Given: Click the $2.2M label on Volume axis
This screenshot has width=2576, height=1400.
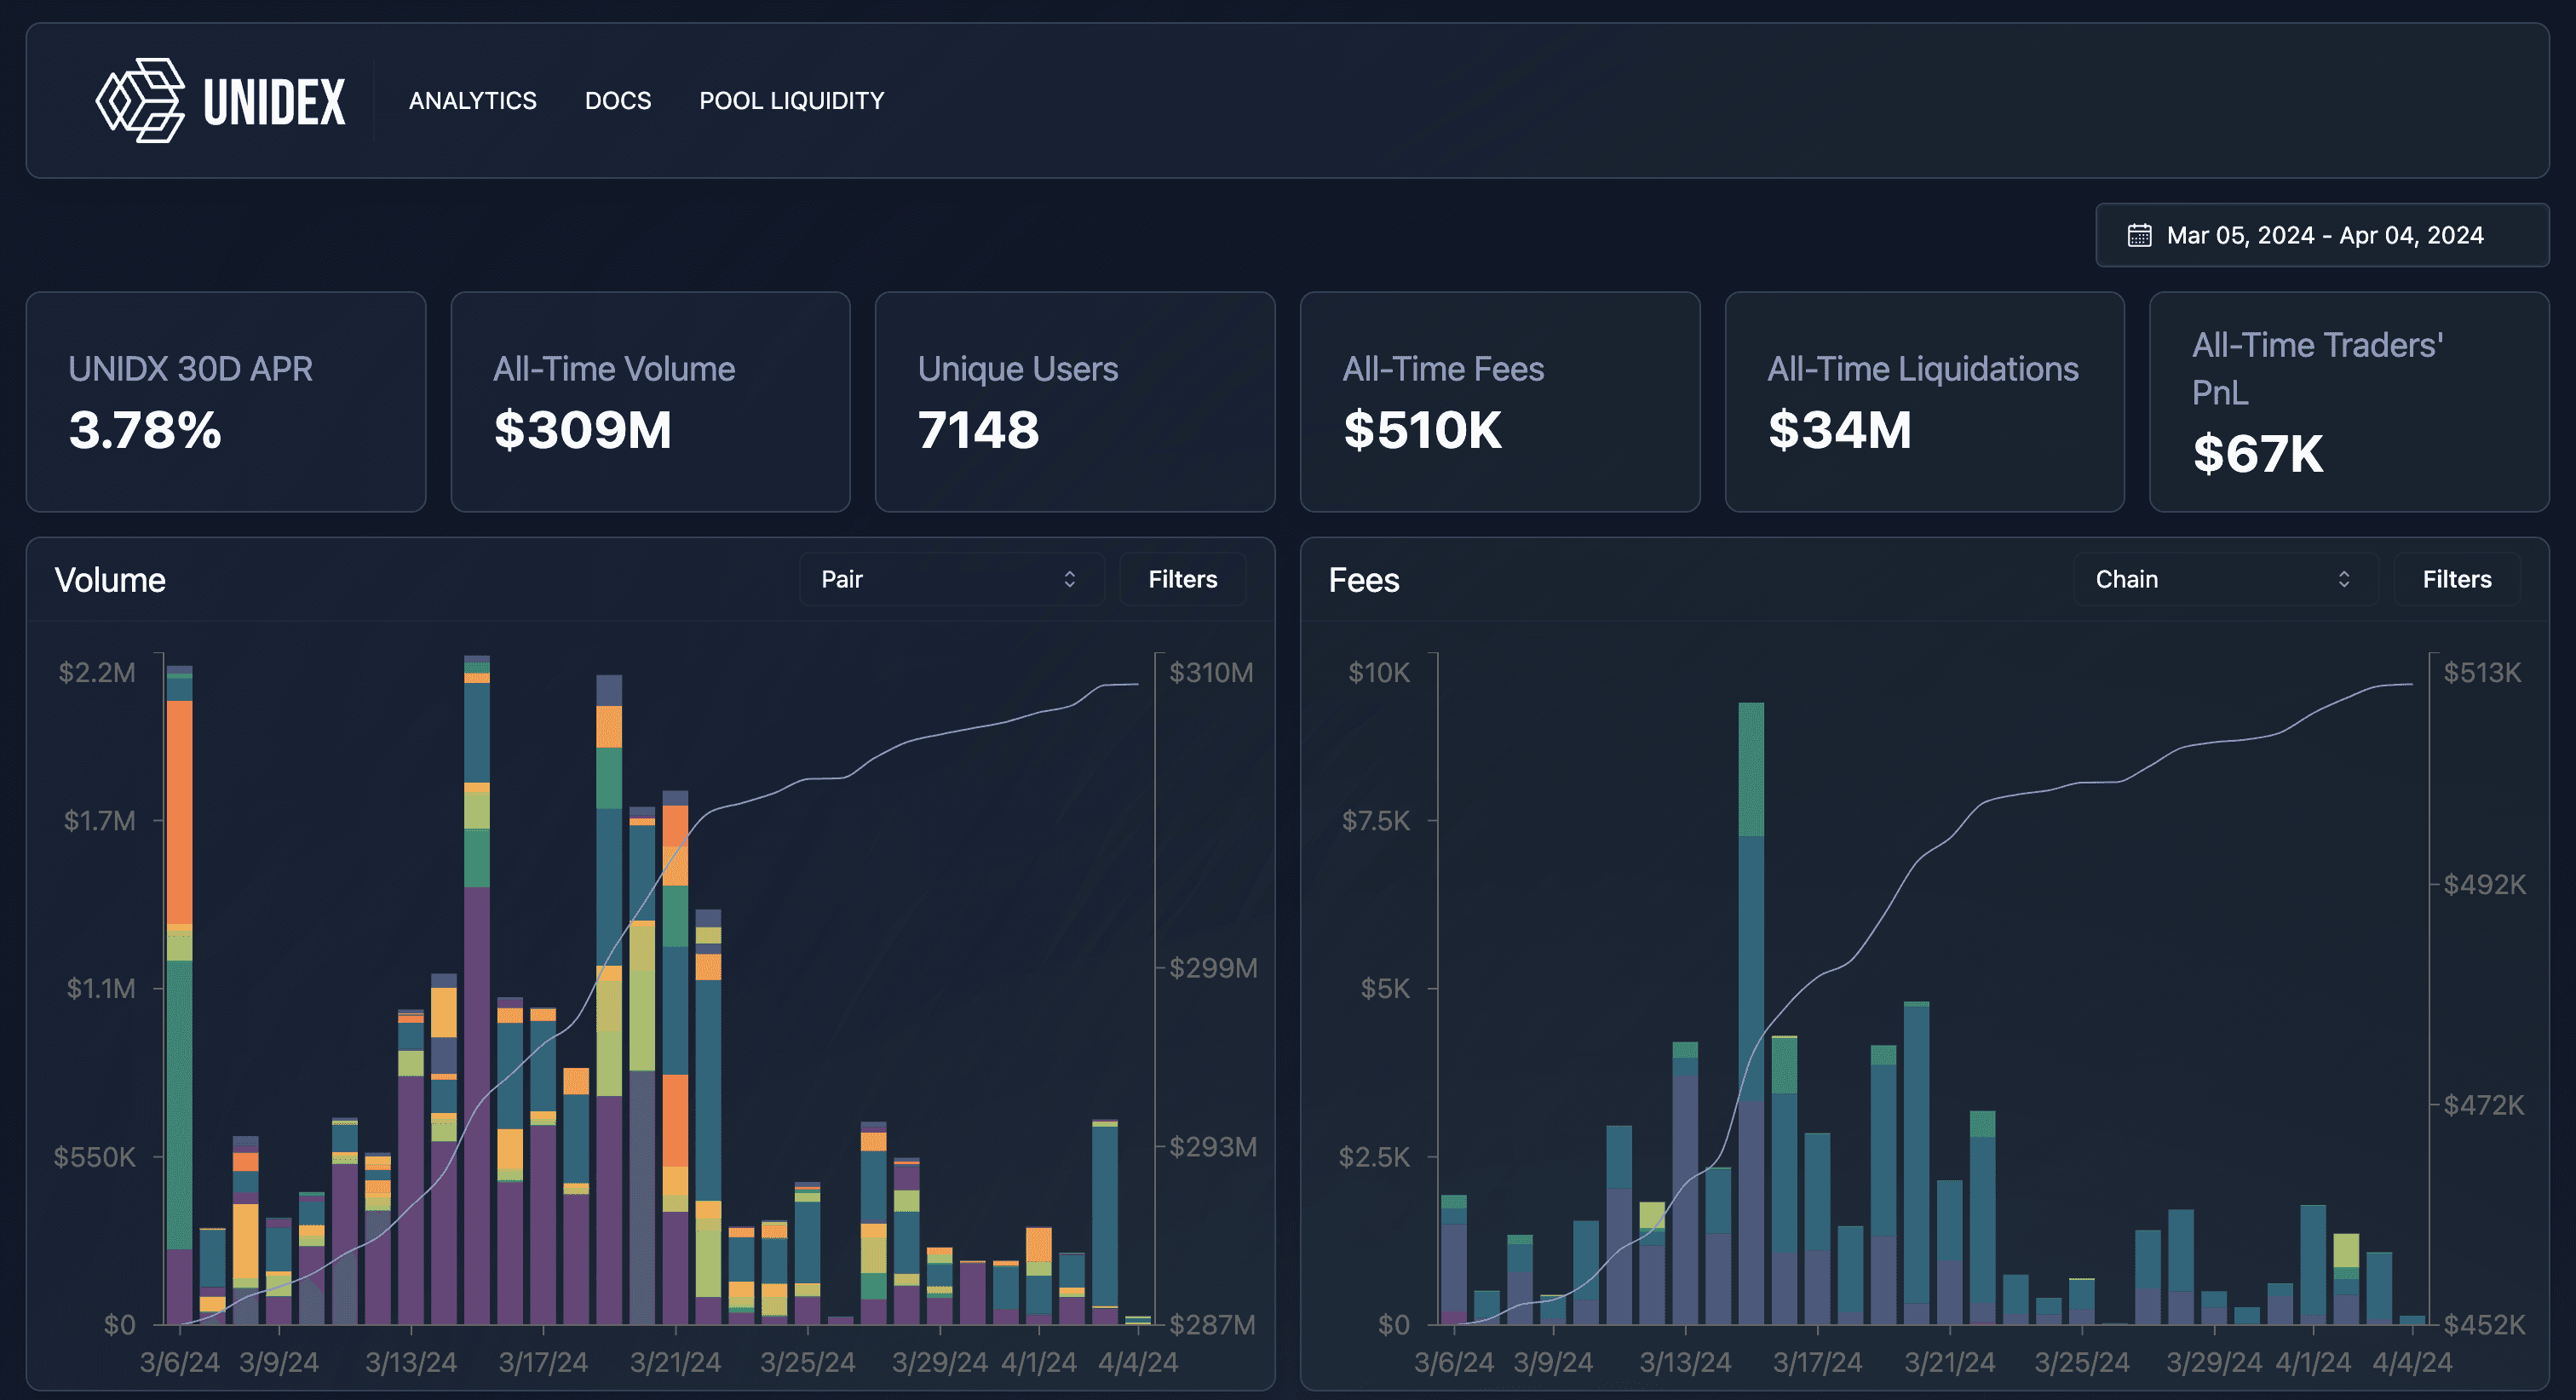Looking at the screenshot, I should 97,672.
